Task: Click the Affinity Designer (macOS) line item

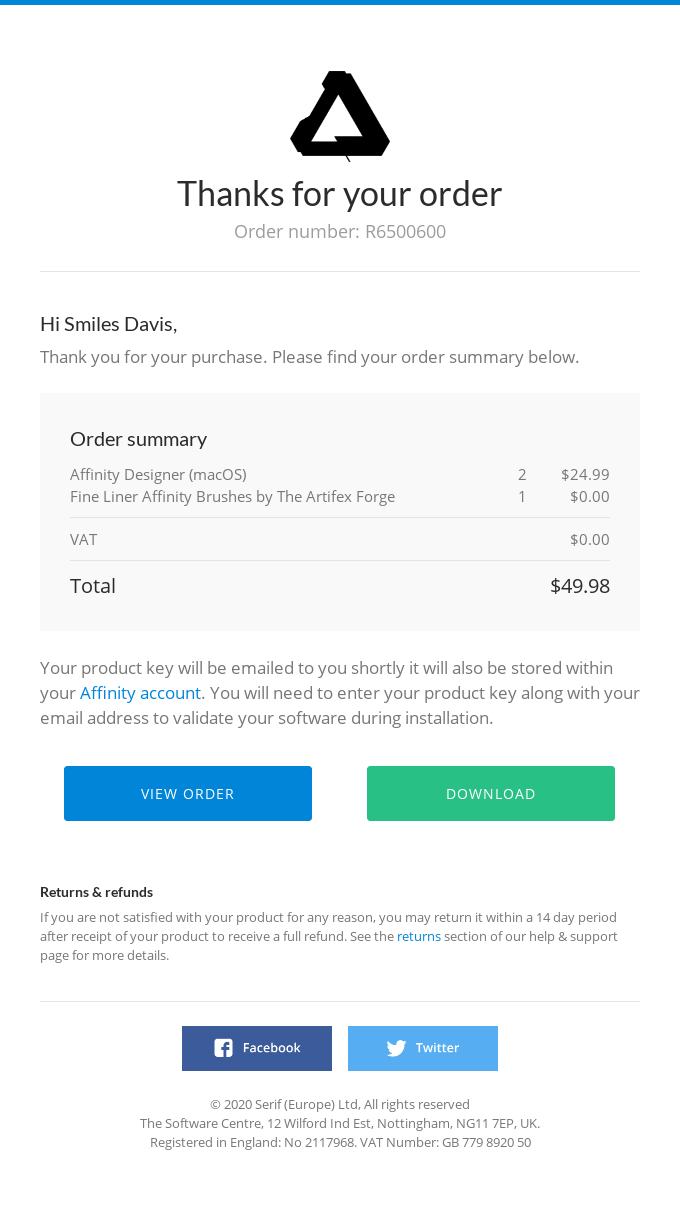Action: (158, 475)
